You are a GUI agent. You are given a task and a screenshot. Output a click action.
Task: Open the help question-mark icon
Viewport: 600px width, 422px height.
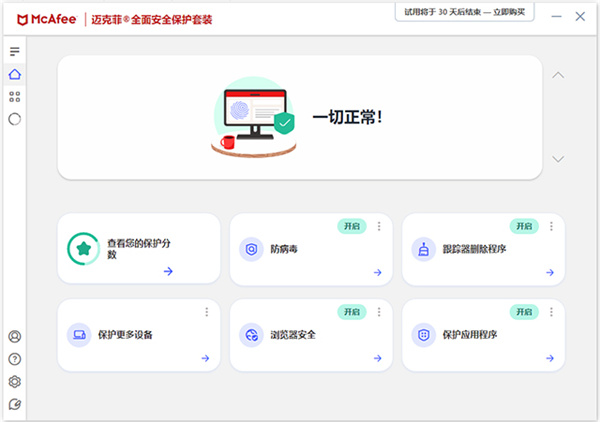14,359
